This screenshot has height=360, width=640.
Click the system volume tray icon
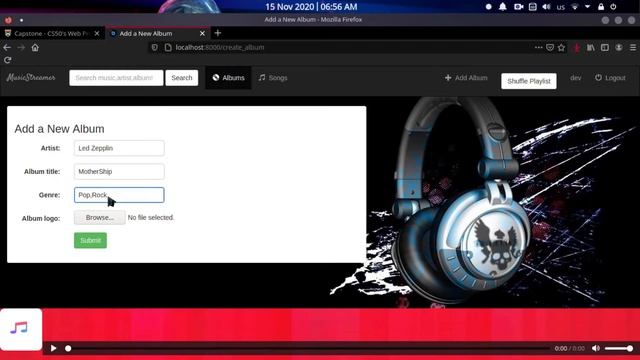pyautogui.click(x=546, y=7)
